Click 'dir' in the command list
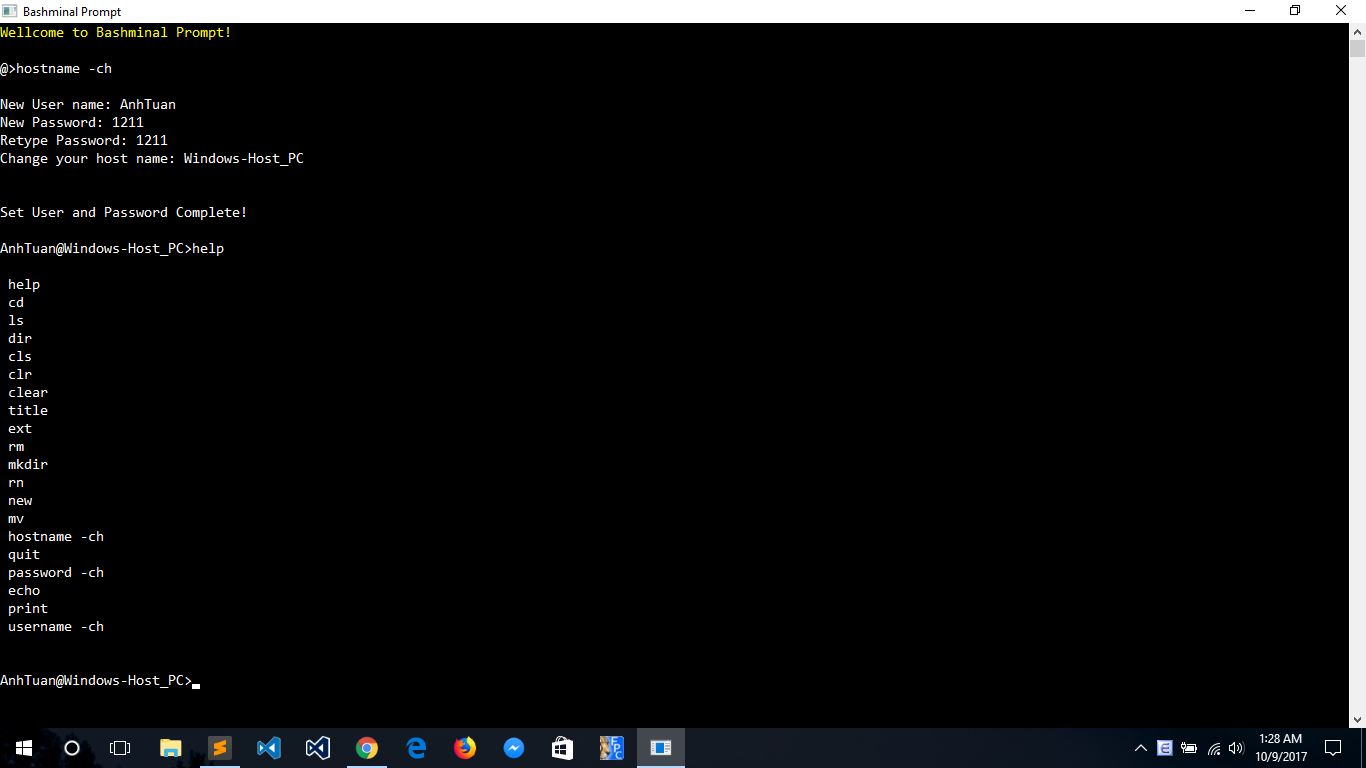This screenshot has height=768, width=1366. pos(20,338)
